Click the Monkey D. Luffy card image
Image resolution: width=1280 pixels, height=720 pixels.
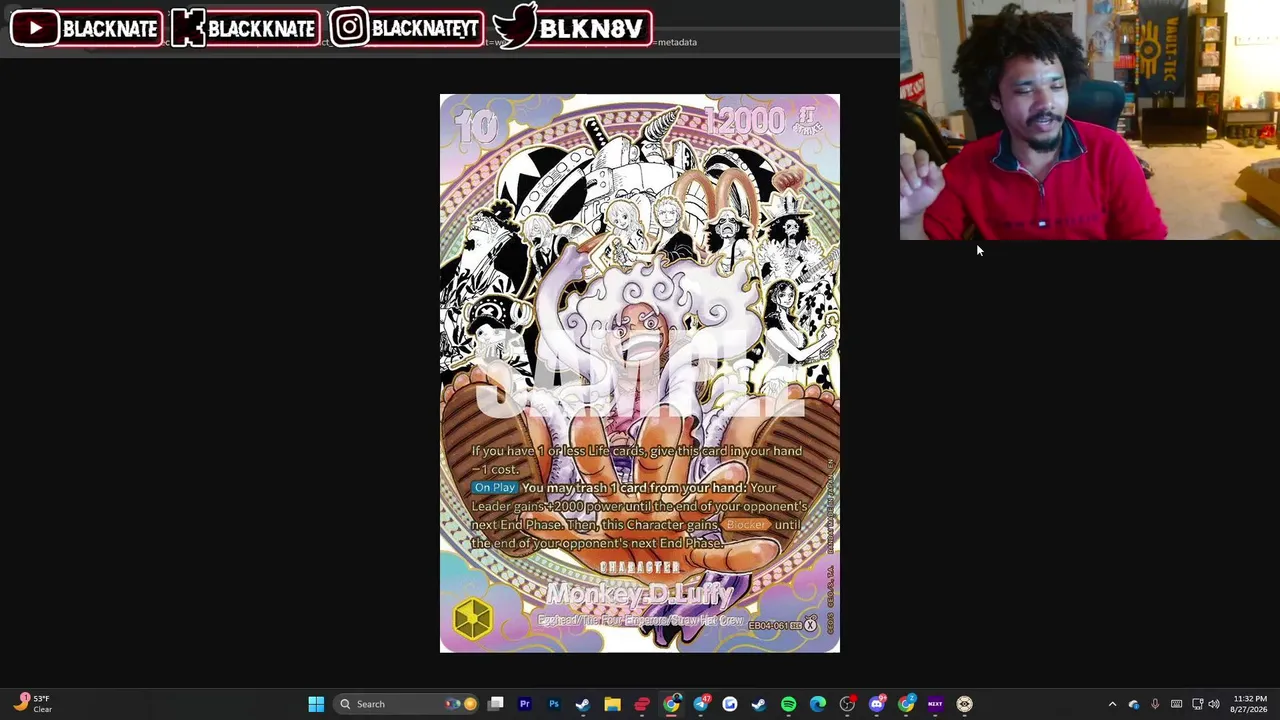[x=640, y=373]
